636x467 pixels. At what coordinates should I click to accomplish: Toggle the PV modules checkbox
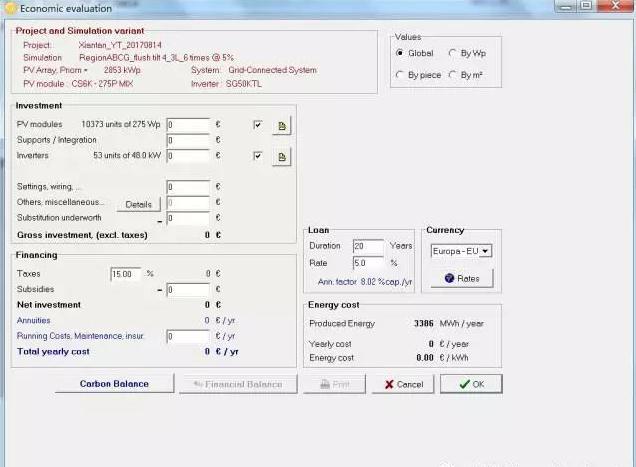(258, 125)
